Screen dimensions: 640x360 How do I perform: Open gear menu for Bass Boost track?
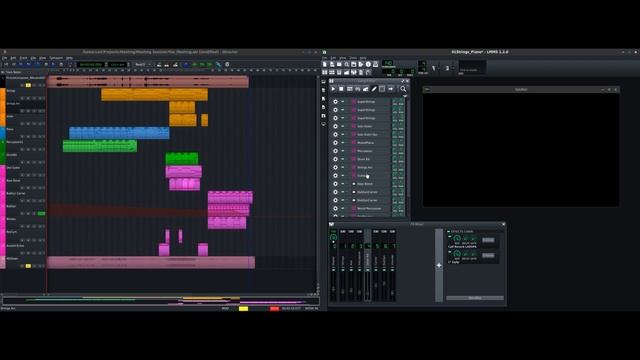point(335,184)
